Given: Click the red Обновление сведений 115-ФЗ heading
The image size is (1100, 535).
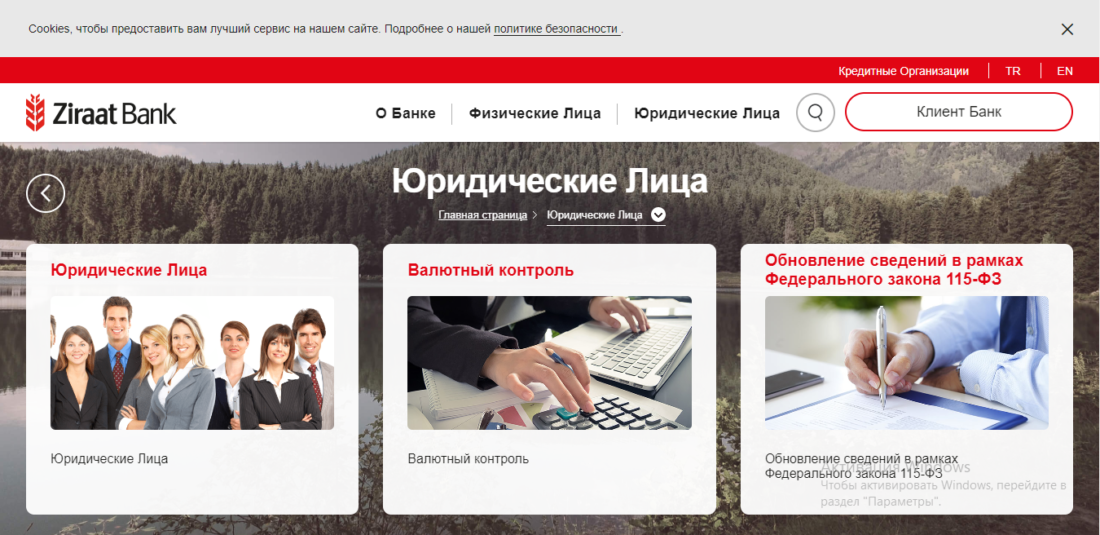Looking at the screenshot, I should [x=893, y=270].
